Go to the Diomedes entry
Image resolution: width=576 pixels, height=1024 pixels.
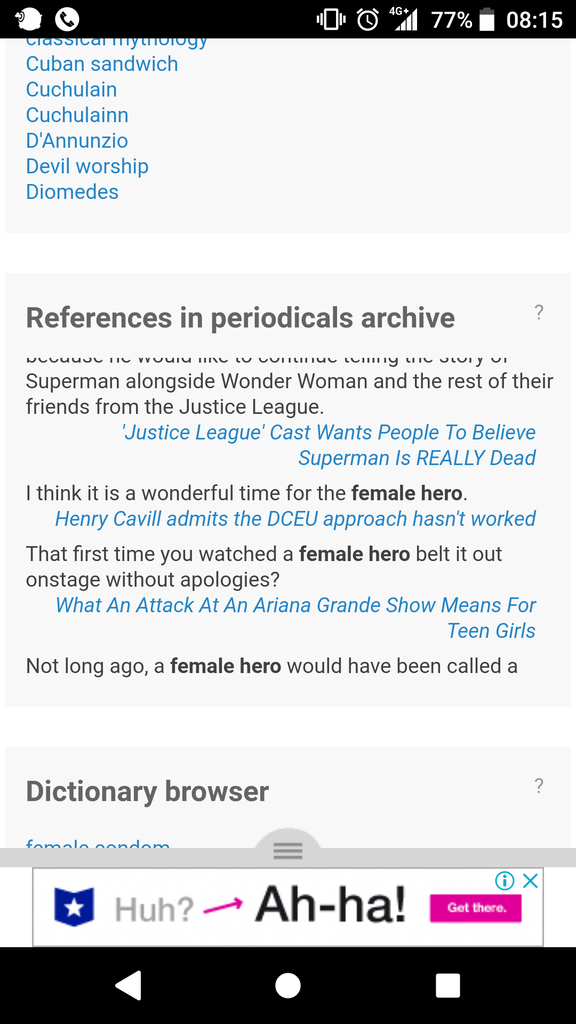72,191
